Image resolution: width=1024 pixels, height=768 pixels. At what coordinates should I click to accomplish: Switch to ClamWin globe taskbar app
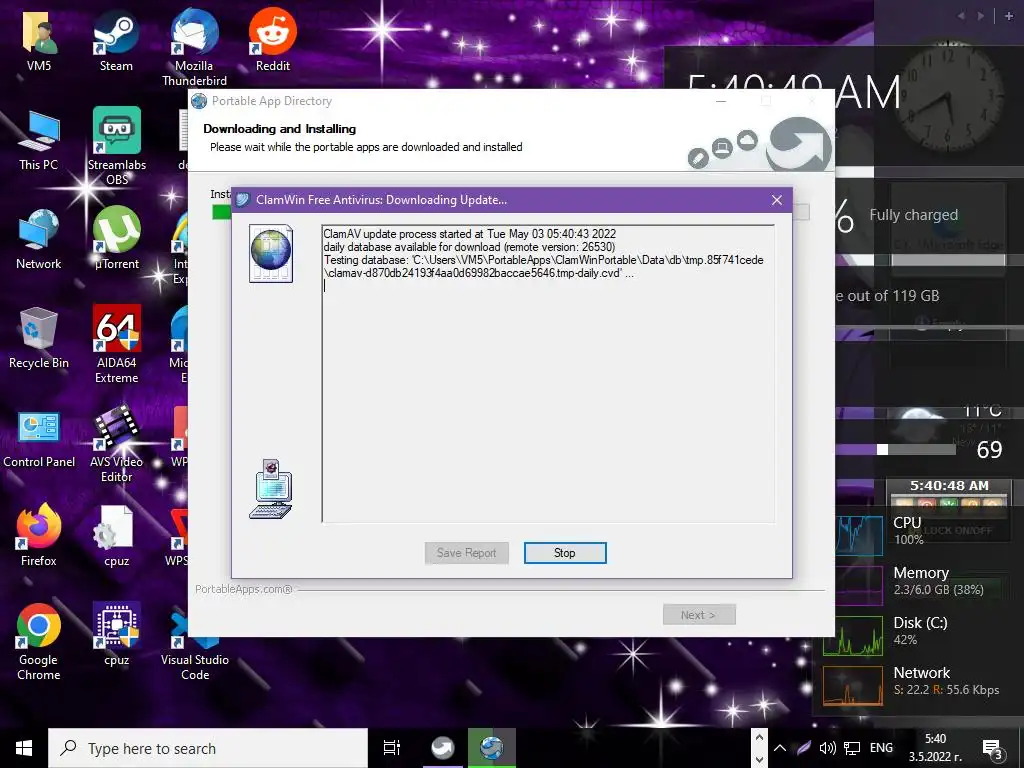pos(491,748)
